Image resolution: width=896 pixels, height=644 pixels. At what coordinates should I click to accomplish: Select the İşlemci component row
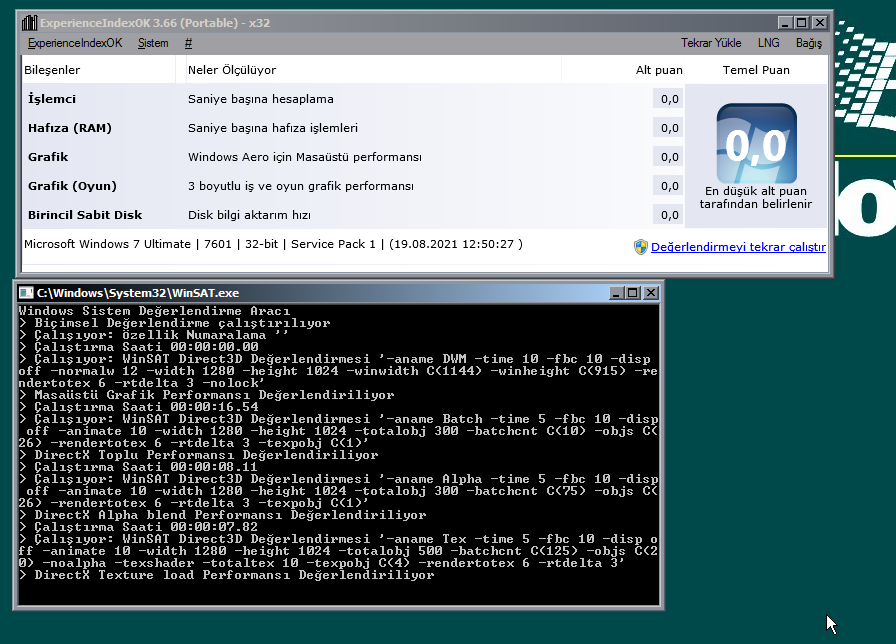coord(353,99)
